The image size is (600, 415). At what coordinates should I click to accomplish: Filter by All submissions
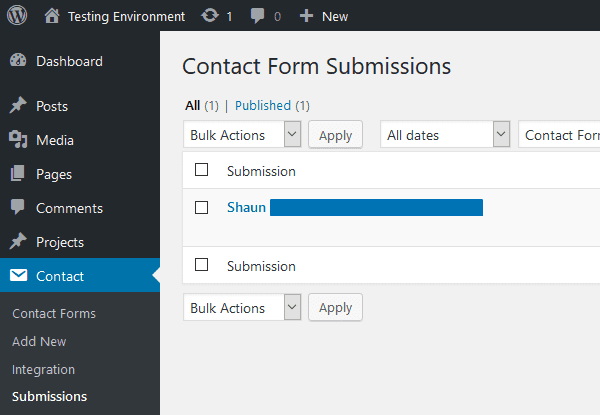192,105
